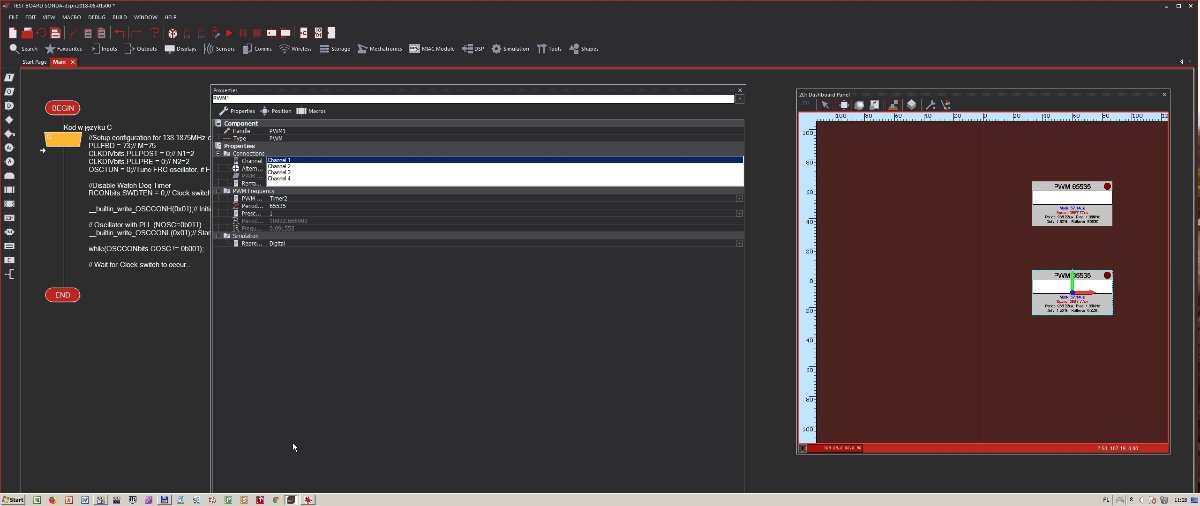Open the Comms component group
Image resolution: width=1200 pixels, height=506 pixels.
(257, 48)
